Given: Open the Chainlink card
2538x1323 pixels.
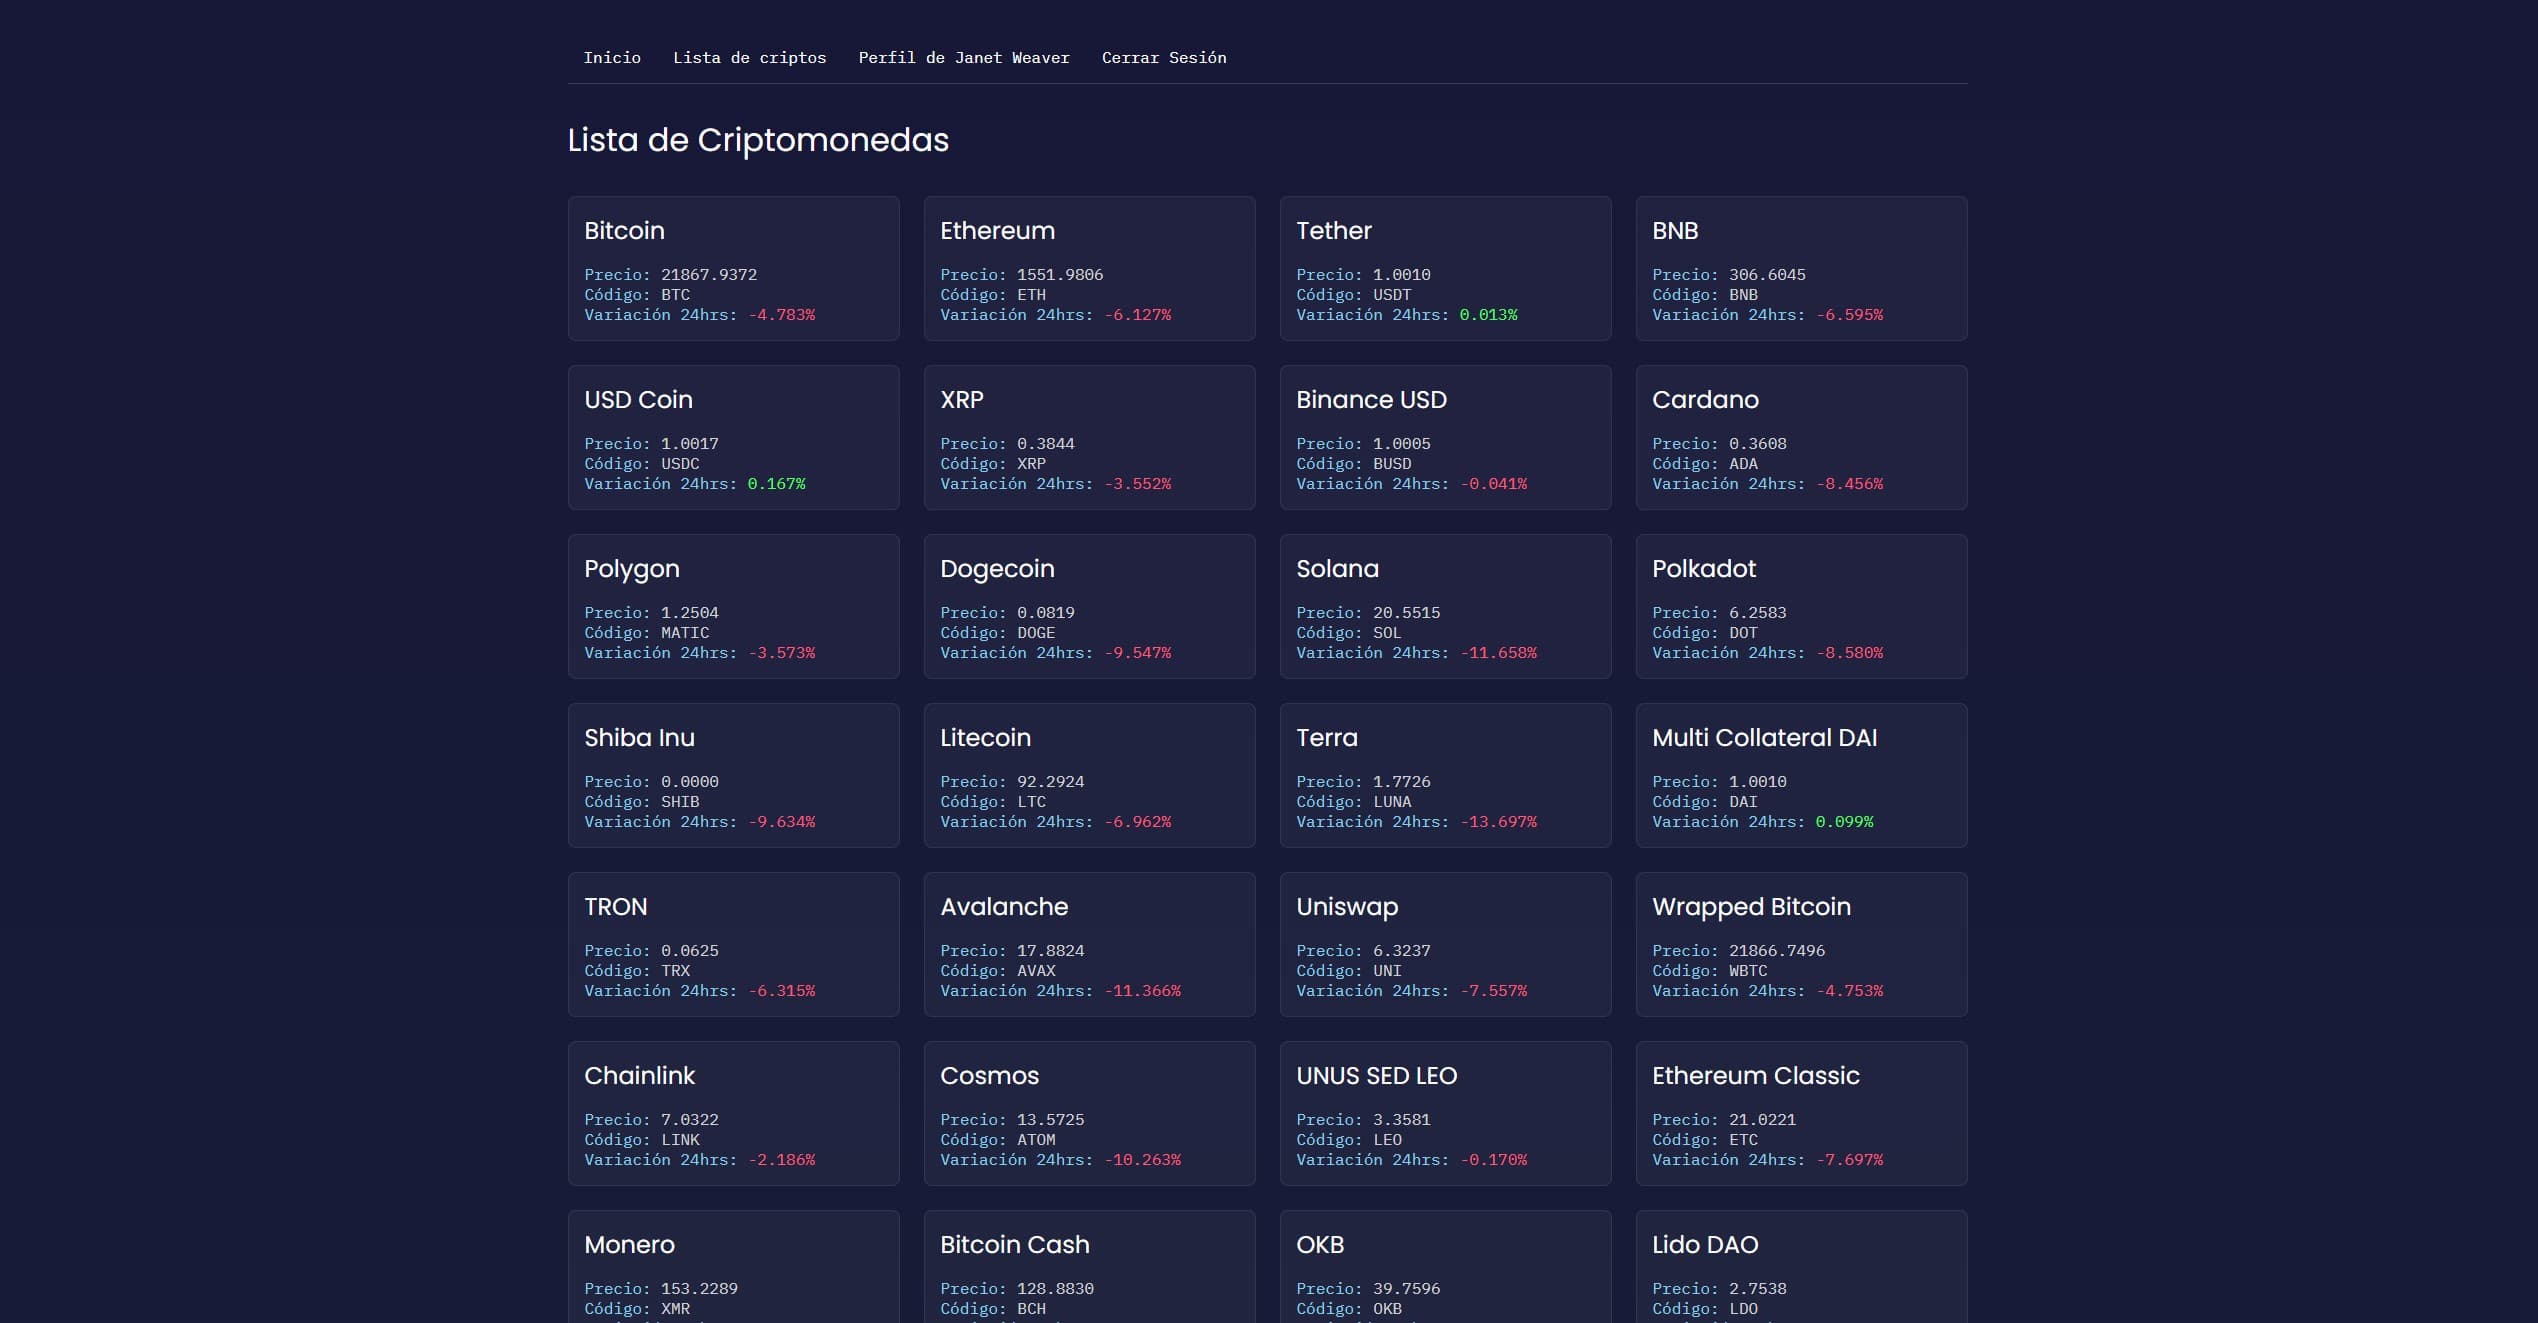Looking at the screenshot, I should (x=734, y=1113).
